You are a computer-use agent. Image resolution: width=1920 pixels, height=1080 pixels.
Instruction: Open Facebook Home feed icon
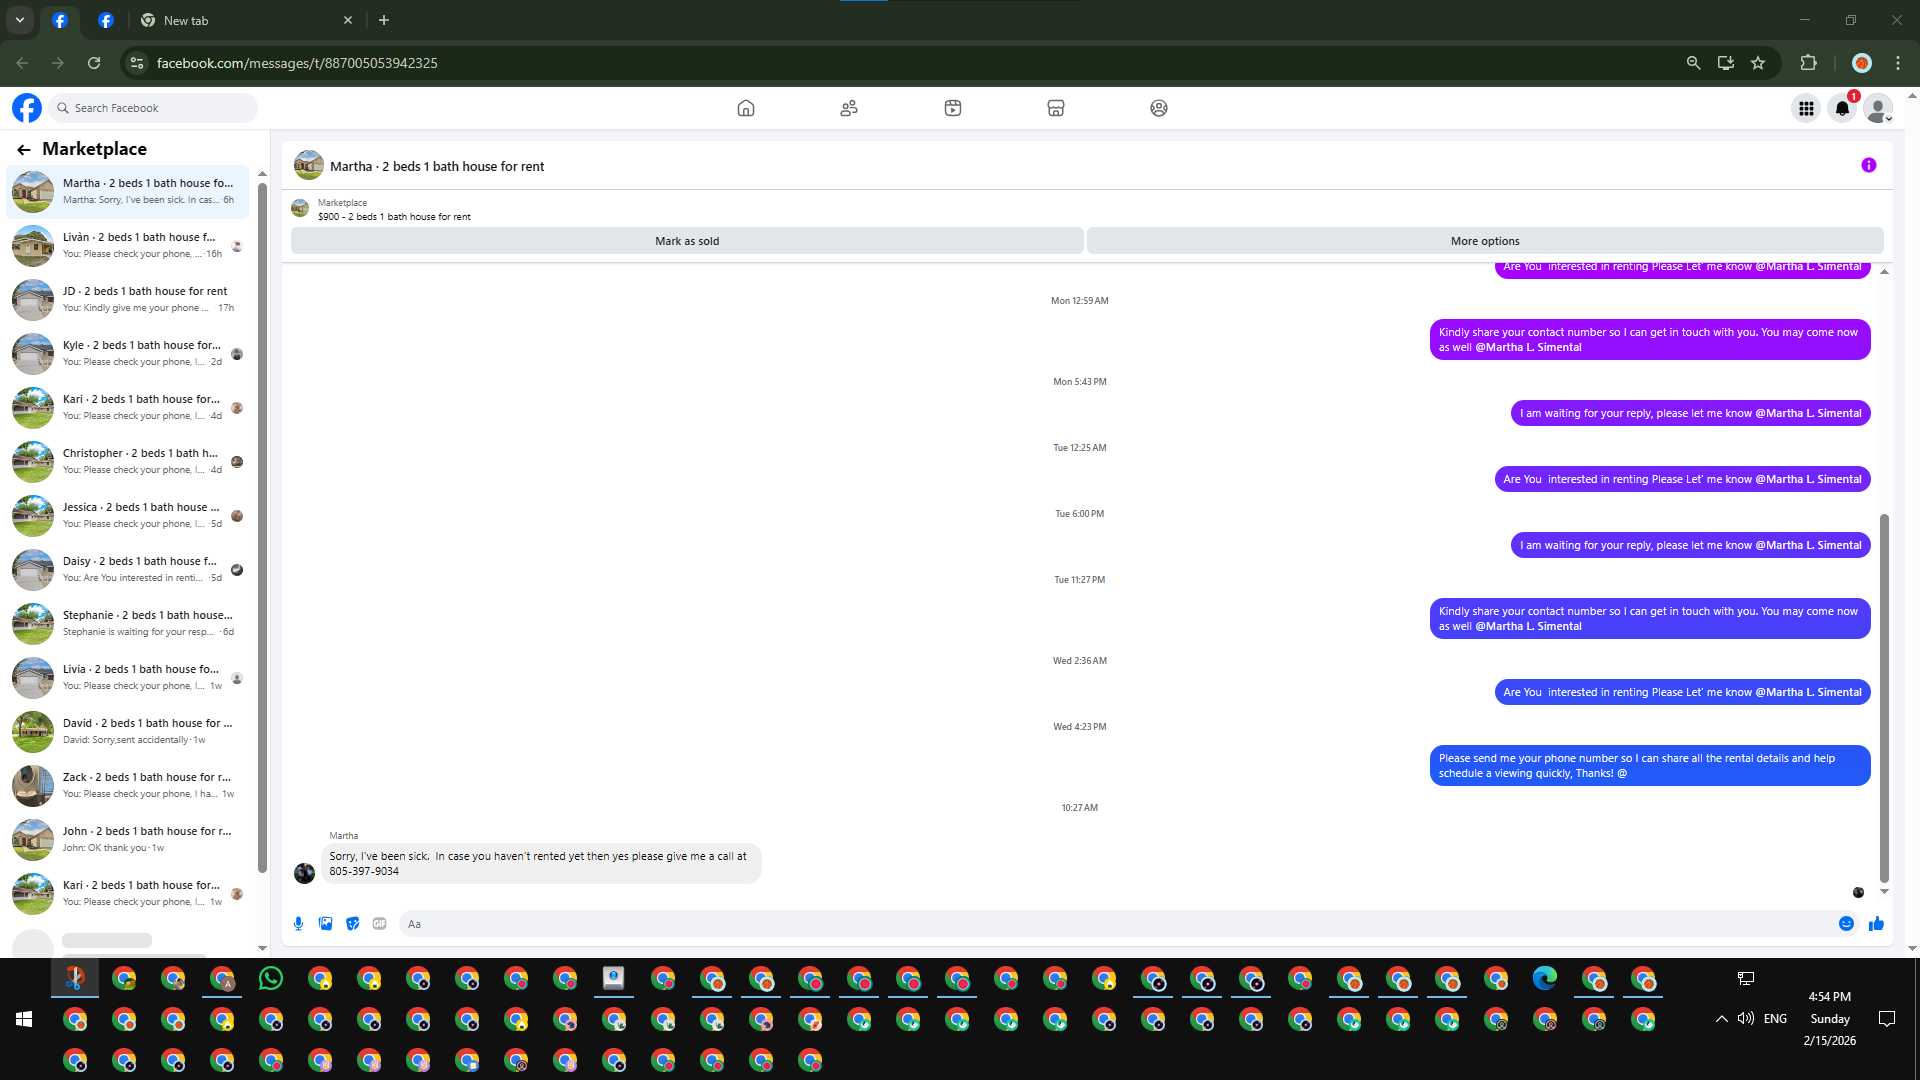(x=746, y=108)
